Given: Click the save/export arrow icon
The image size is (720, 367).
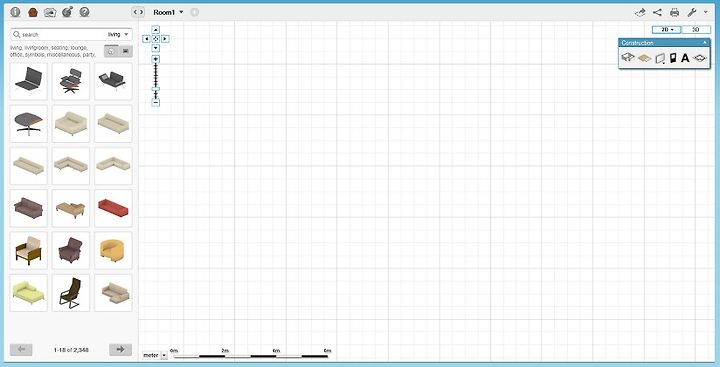Looking at the screenshot, I should pyautogui.click(x=640, y=12).
